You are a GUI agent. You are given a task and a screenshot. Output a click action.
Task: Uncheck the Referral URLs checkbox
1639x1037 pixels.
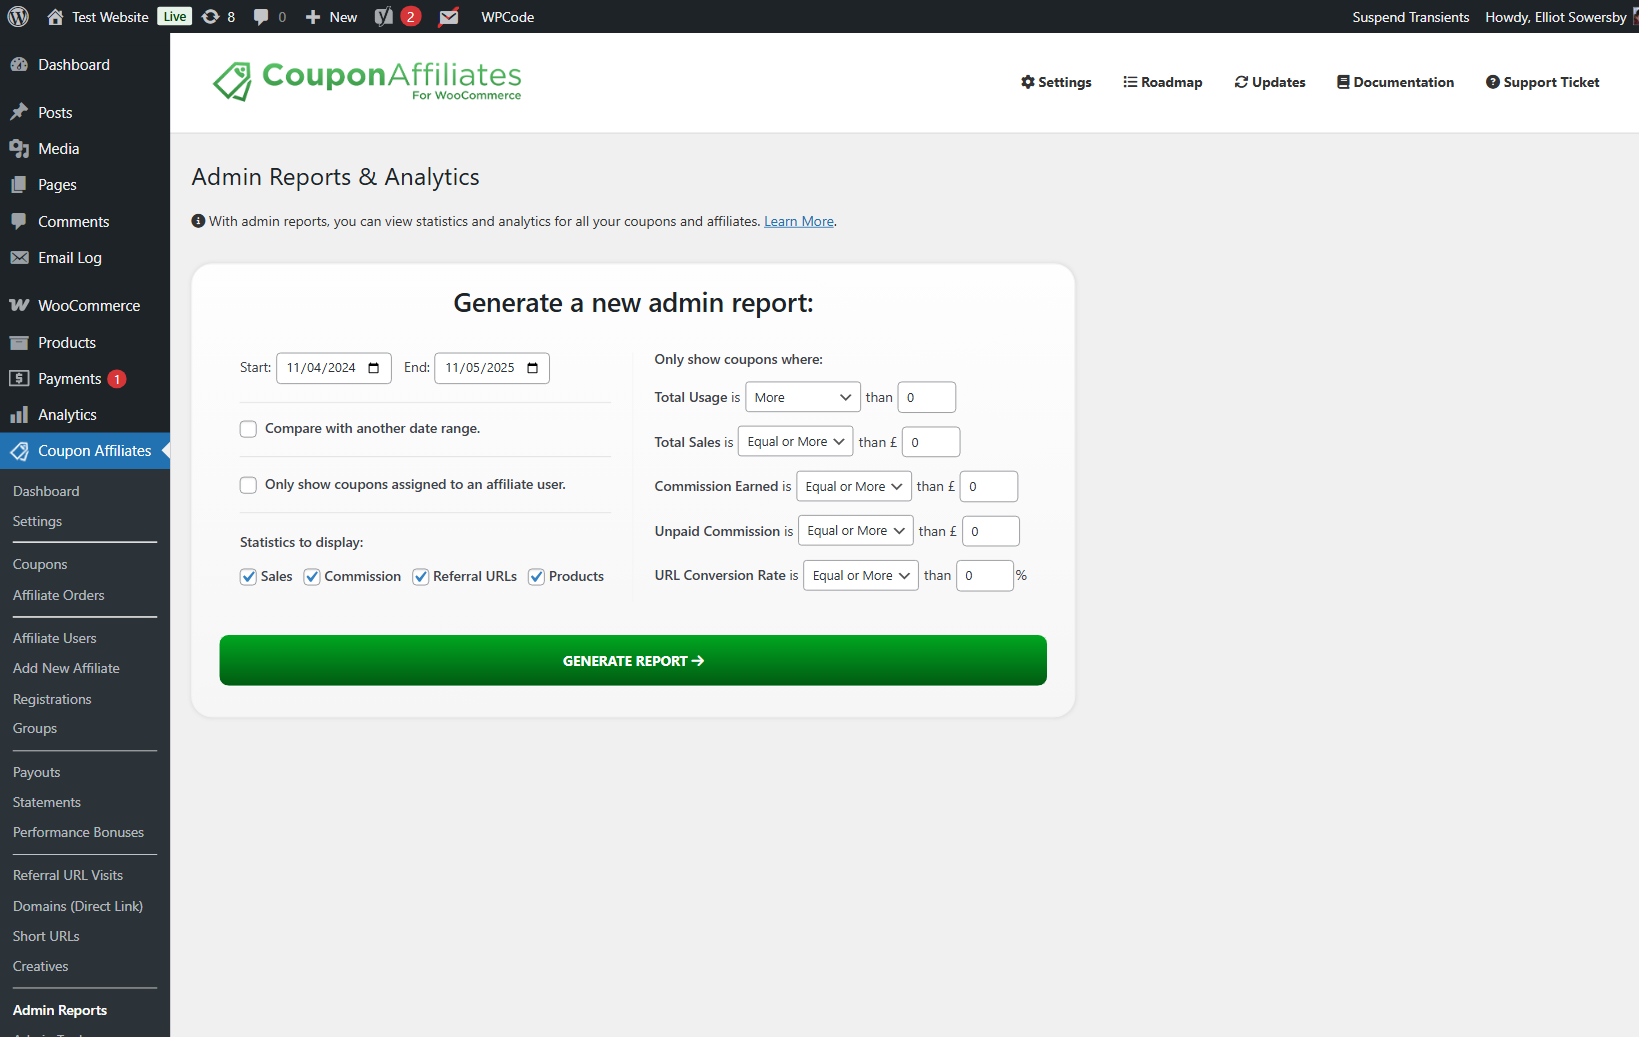click(x=421, y=577)
